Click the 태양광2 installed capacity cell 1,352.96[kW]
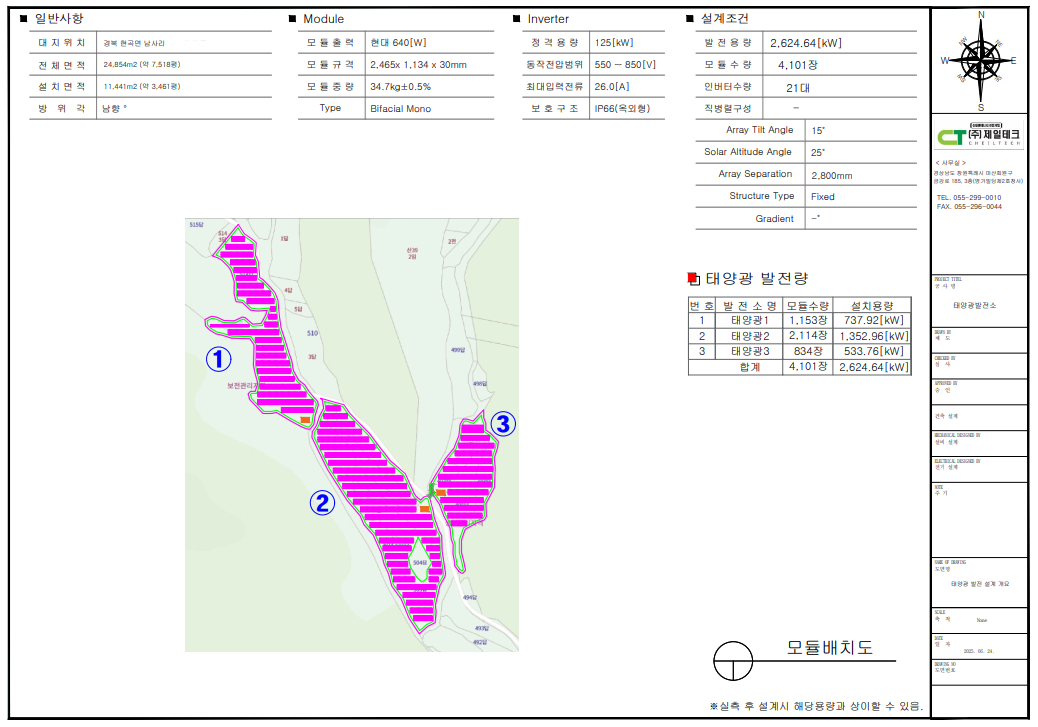The width and height of the screenshot is (1038, 727). (x=873, y=336)
